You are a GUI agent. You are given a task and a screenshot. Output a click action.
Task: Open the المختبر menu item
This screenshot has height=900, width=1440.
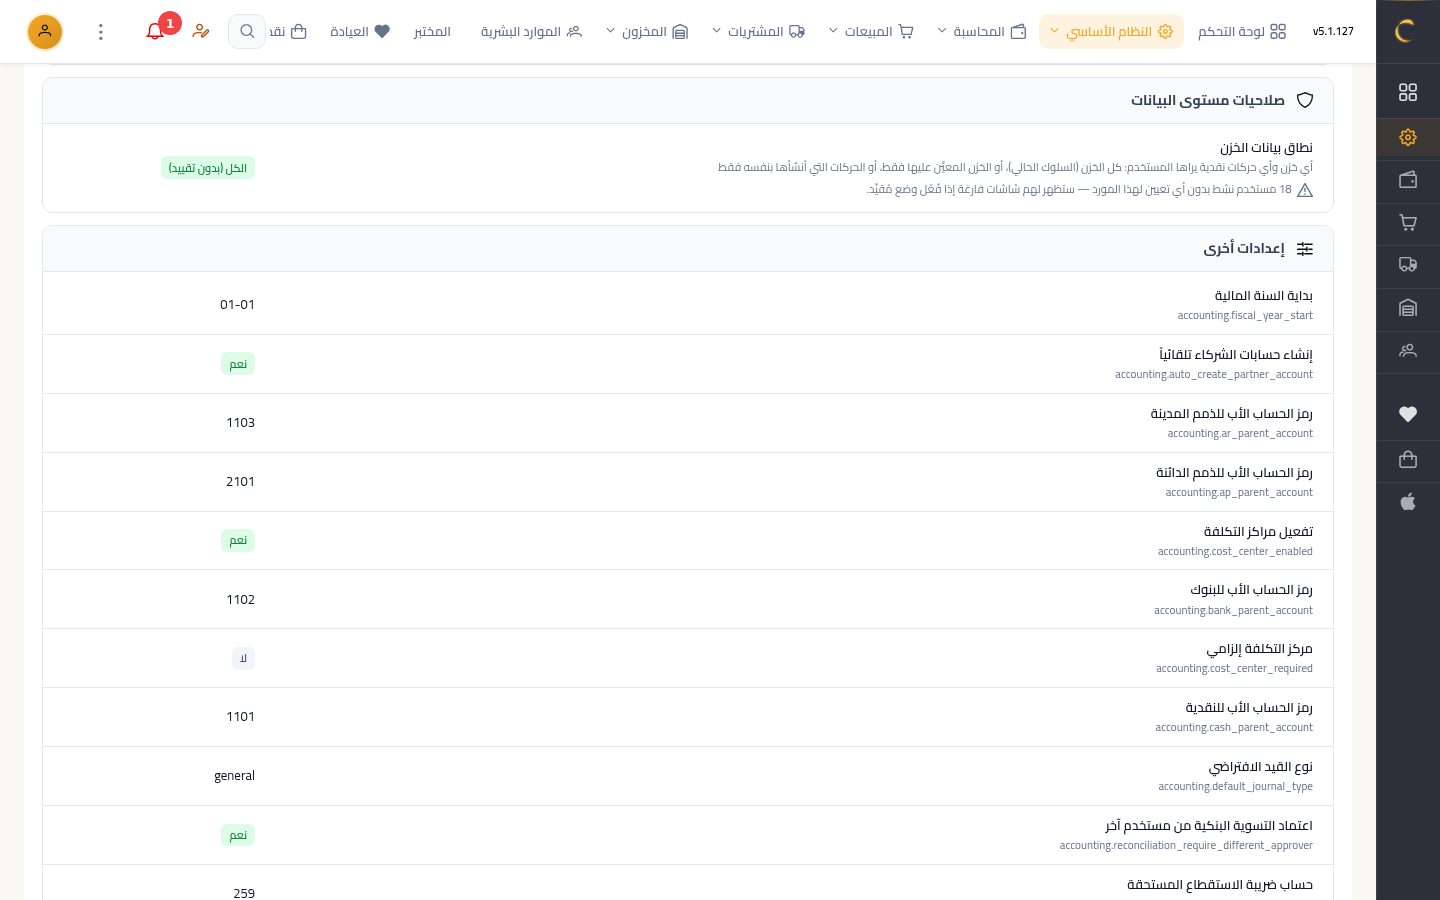click(432, 31)
